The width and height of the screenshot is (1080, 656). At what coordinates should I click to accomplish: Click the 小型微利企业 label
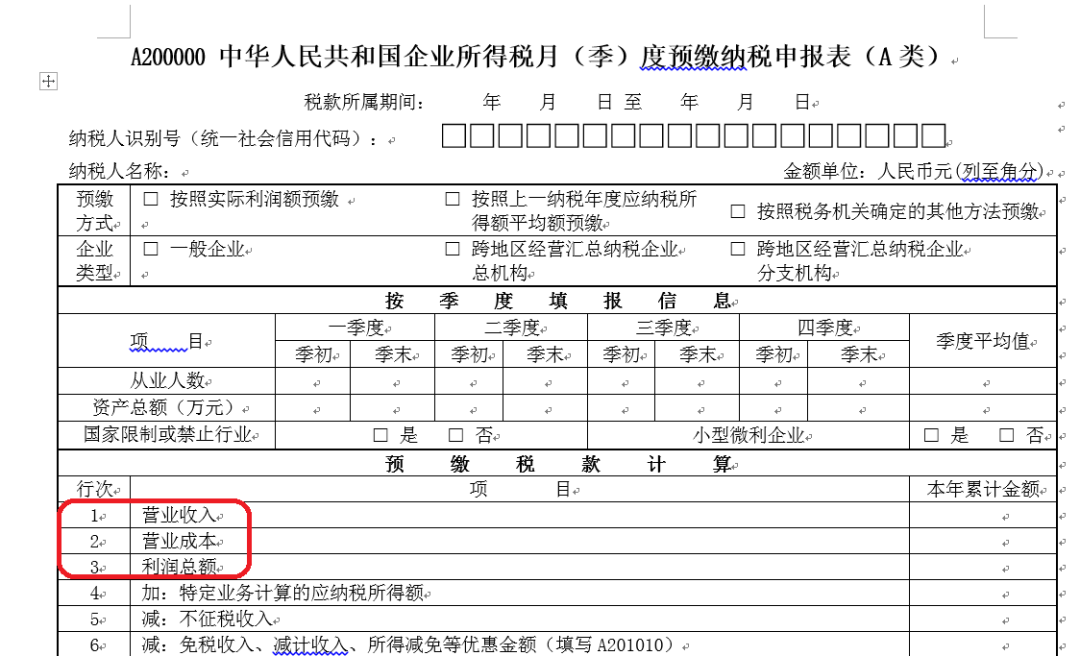coord(749,435)
